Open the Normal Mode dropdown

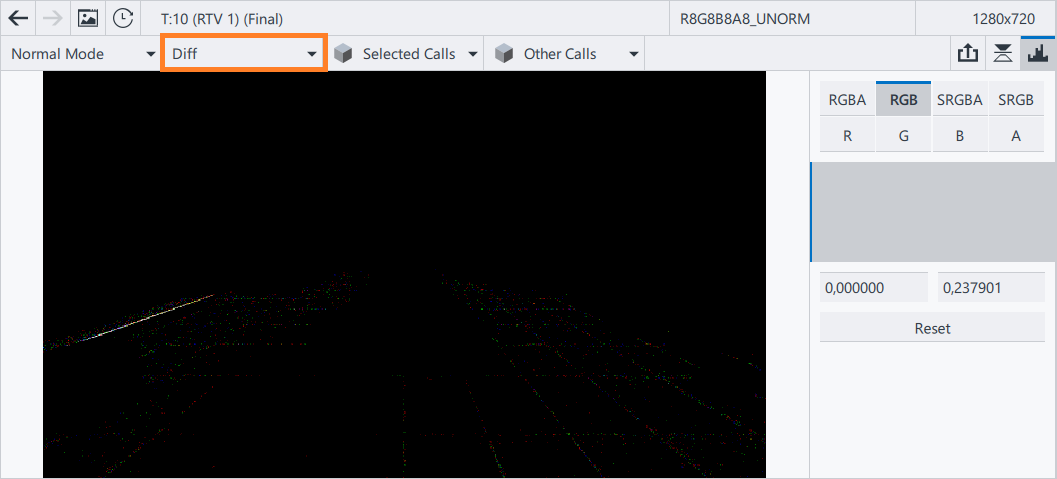click(x=81, y=54)
